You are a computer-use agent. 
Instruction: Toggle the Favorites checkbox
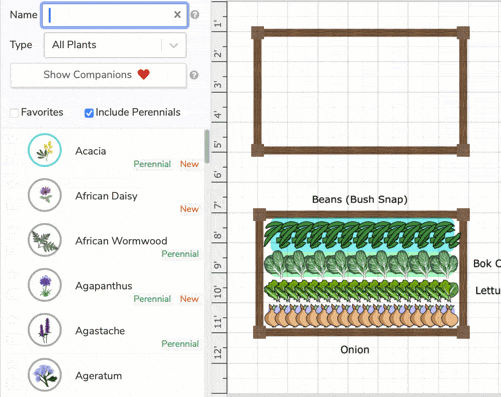14,113
